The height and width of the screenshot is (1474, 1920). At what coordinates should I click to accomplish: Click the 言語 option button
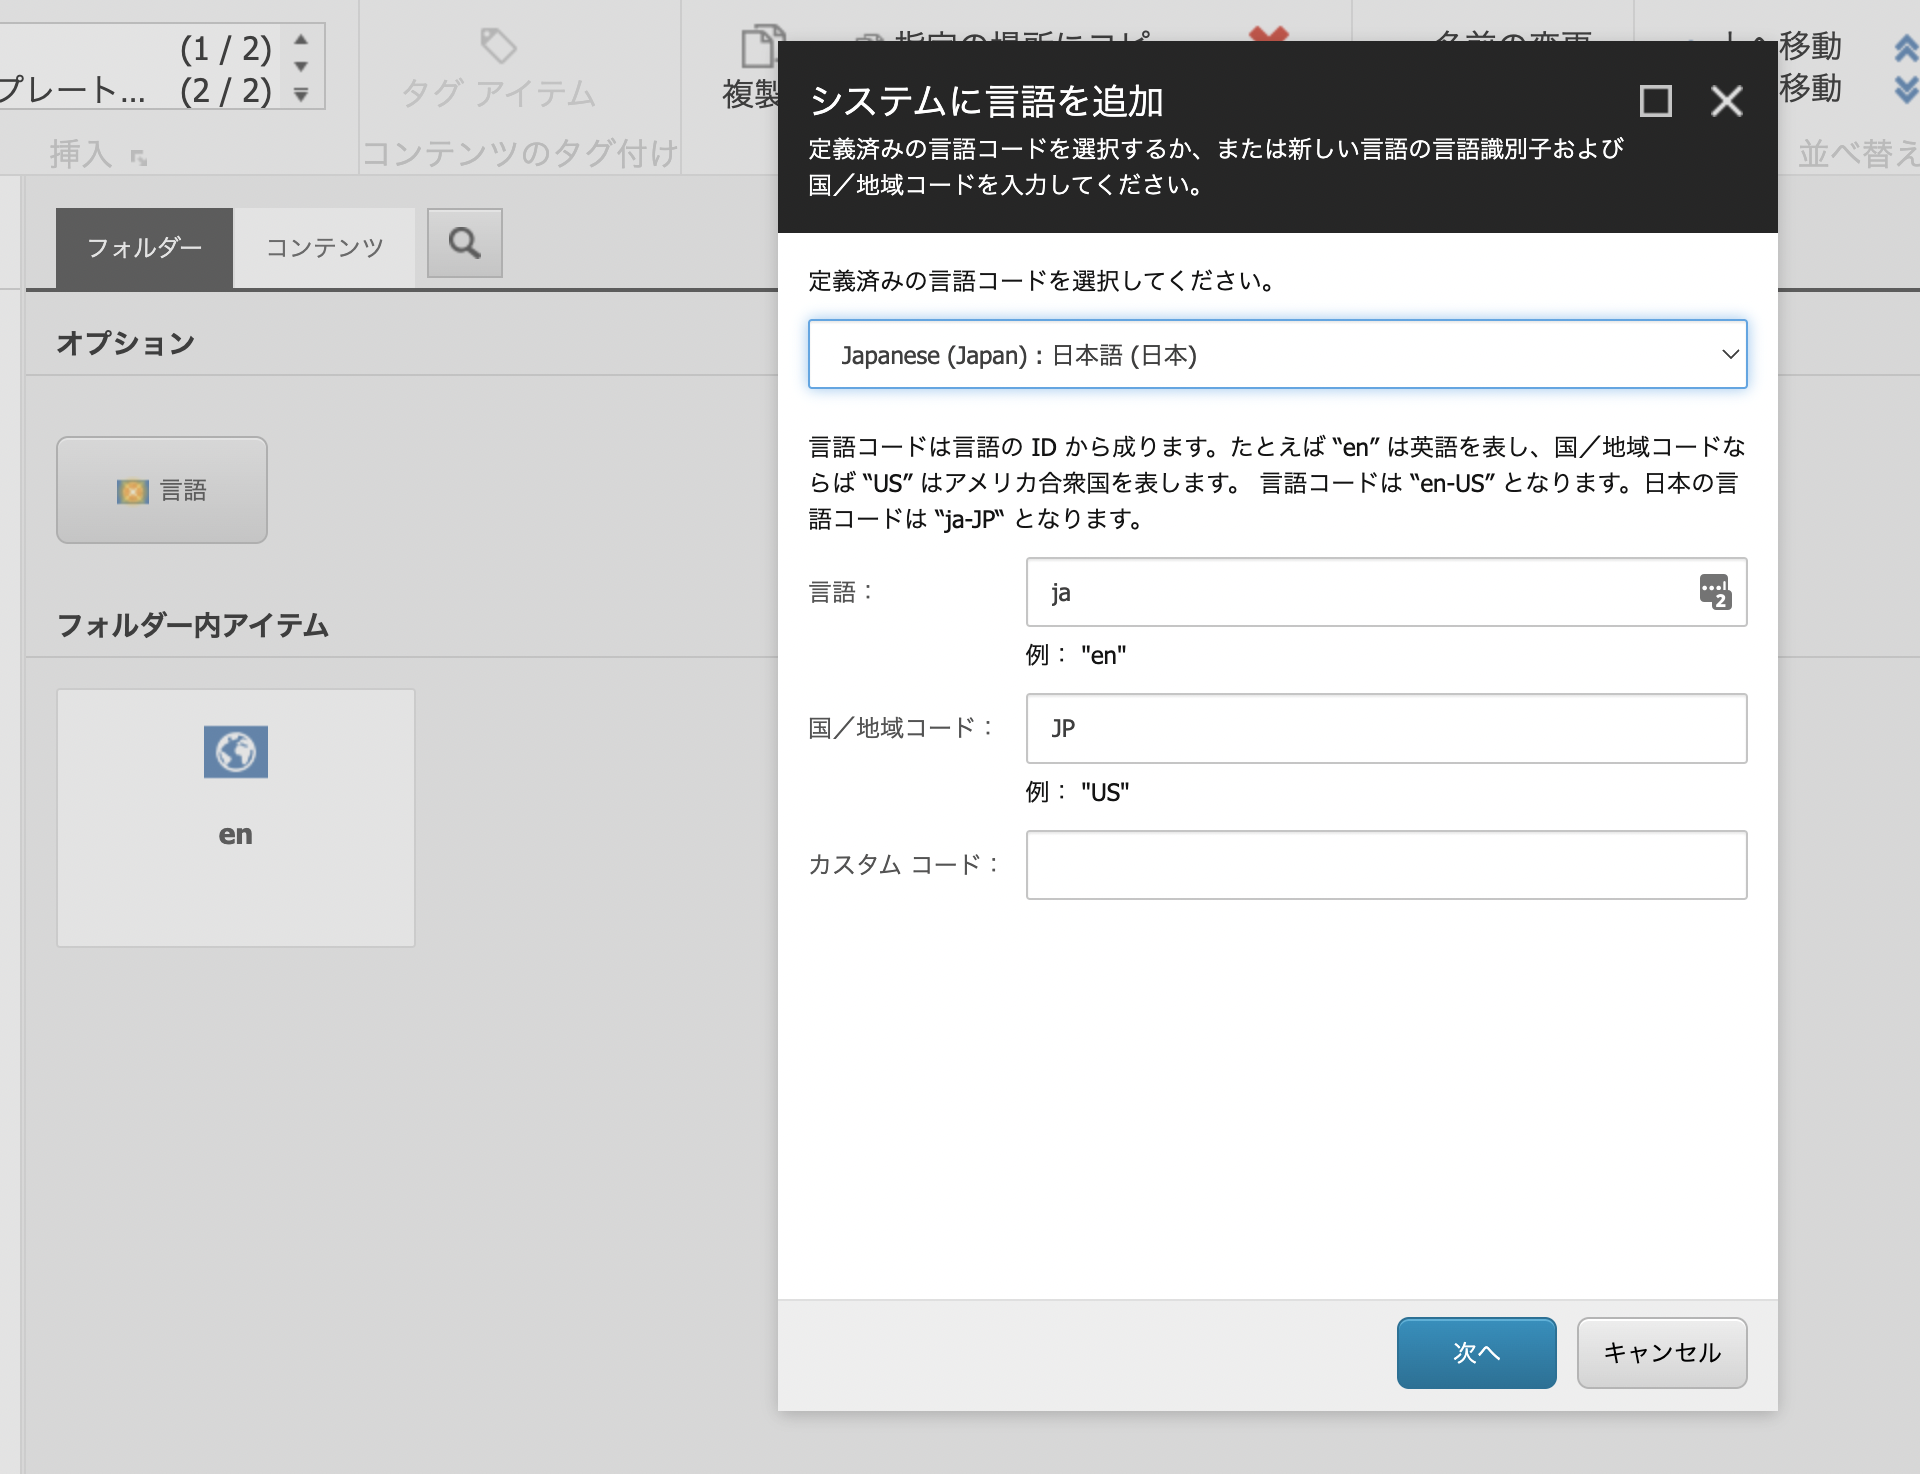[162, 490]
